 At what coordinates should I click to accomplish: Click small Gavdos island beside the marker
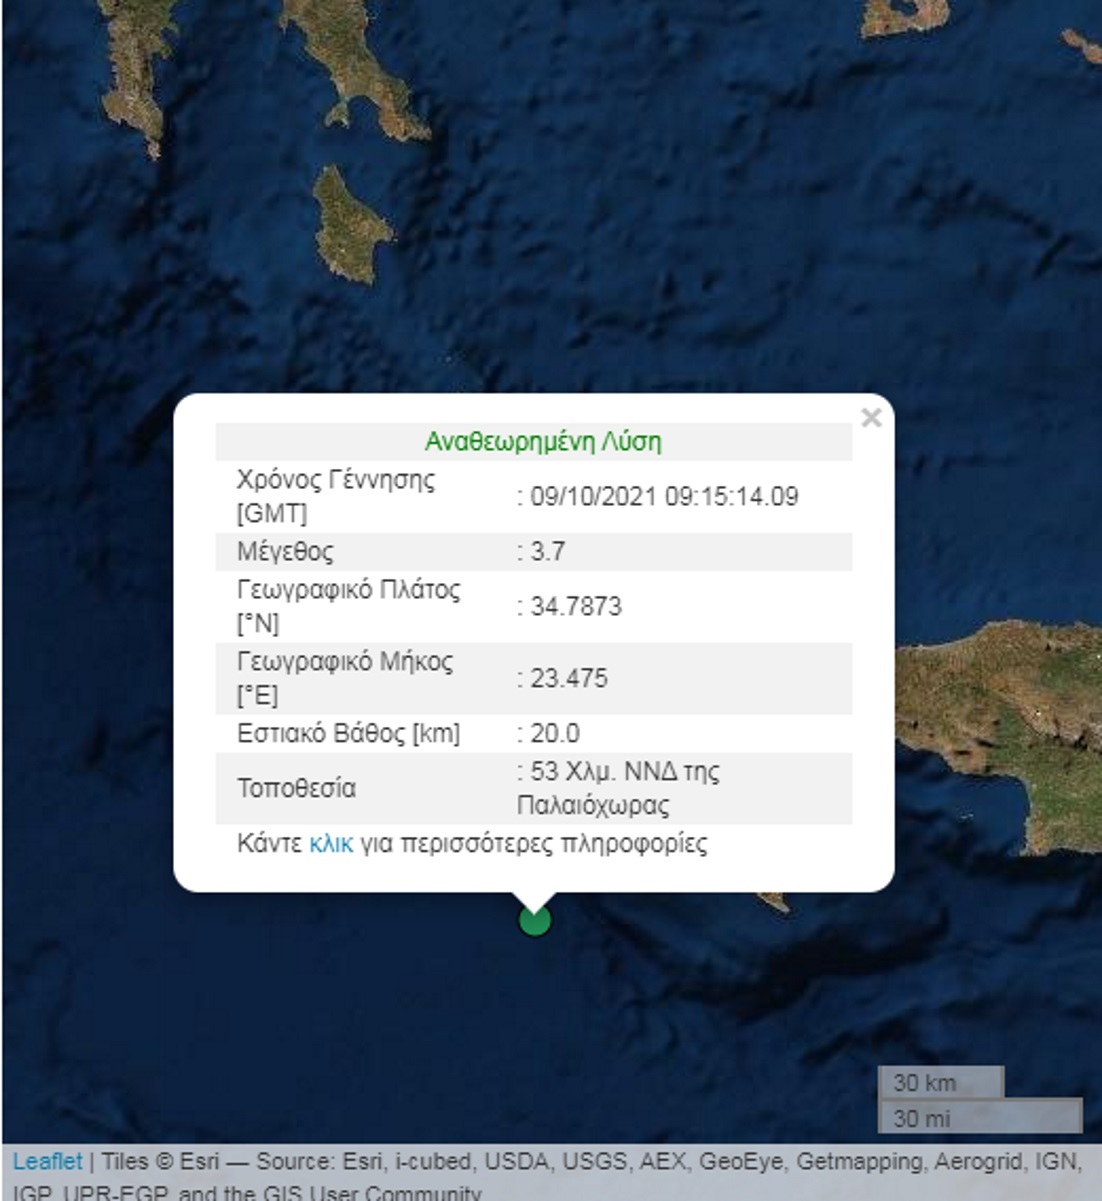771,902
